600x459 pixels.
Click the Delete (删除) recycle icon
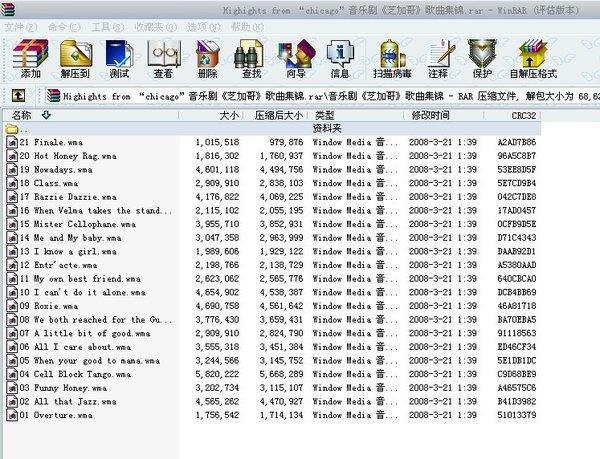pos(207,54)
